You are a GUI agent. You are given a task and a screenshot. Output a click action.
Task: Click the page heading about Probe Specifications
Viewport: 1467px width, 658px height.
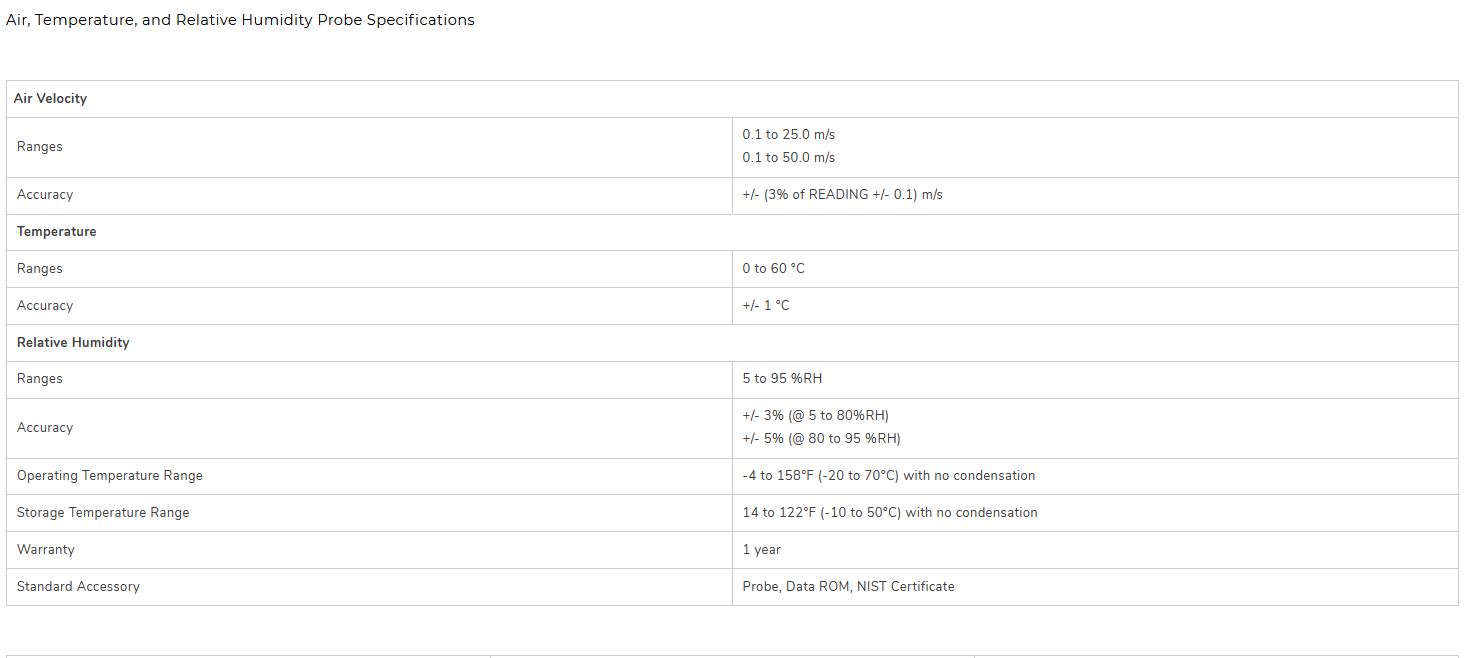coord(240,20)
